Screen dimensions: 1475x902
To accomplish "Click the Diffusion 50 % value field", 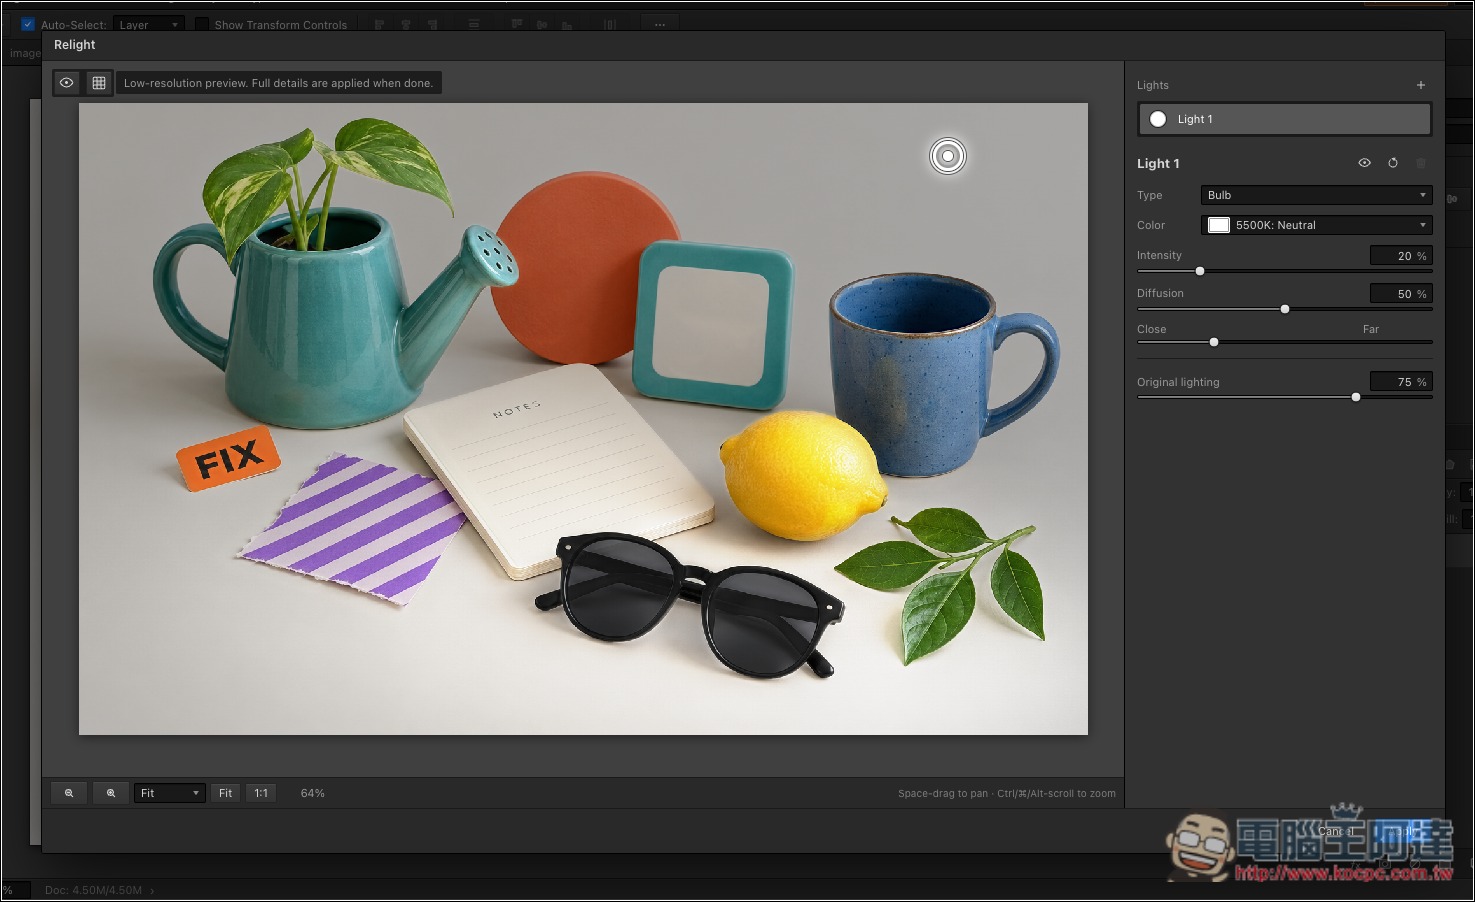I will (1401, 294).
